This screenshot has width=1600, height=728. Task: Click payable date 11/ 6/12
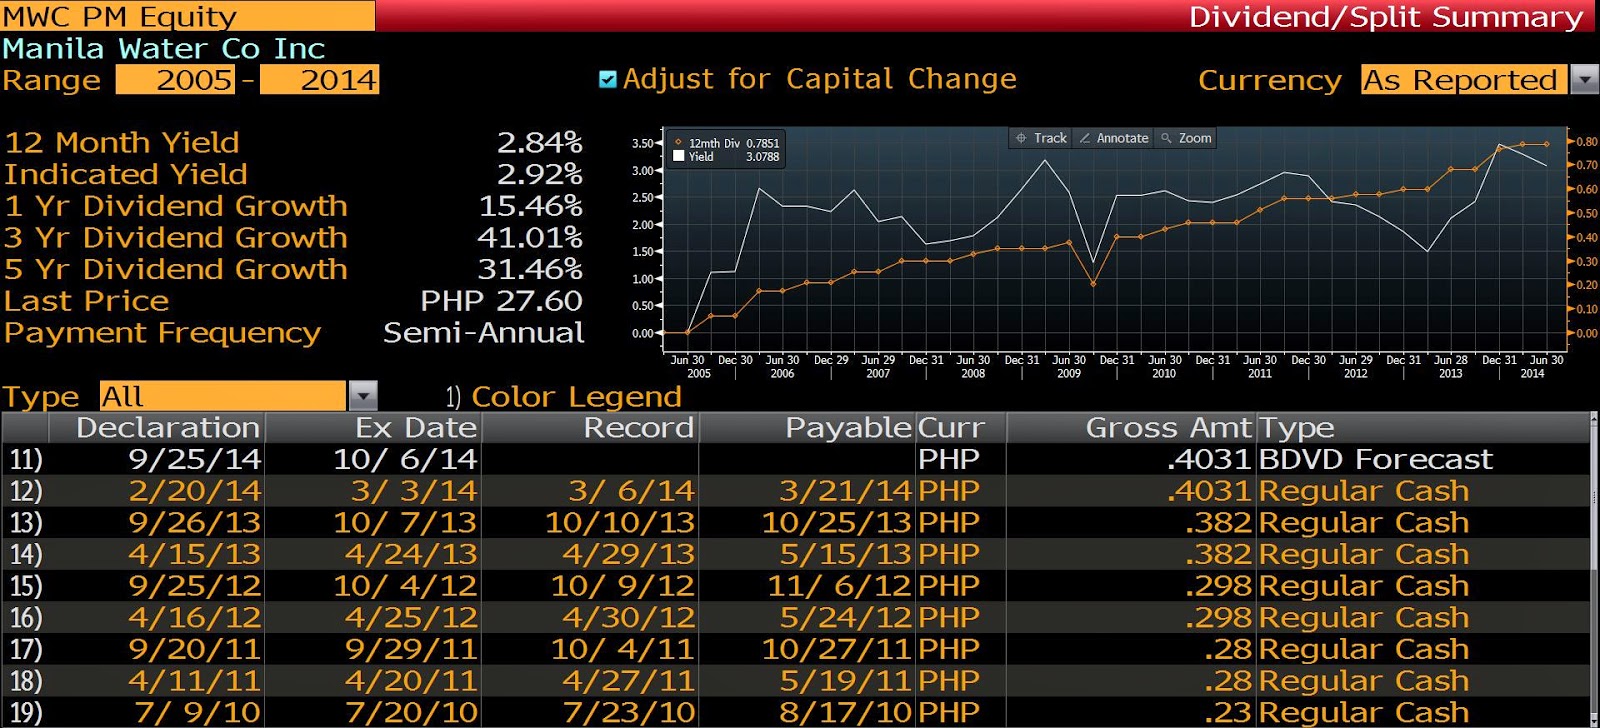tap(840, 586)
